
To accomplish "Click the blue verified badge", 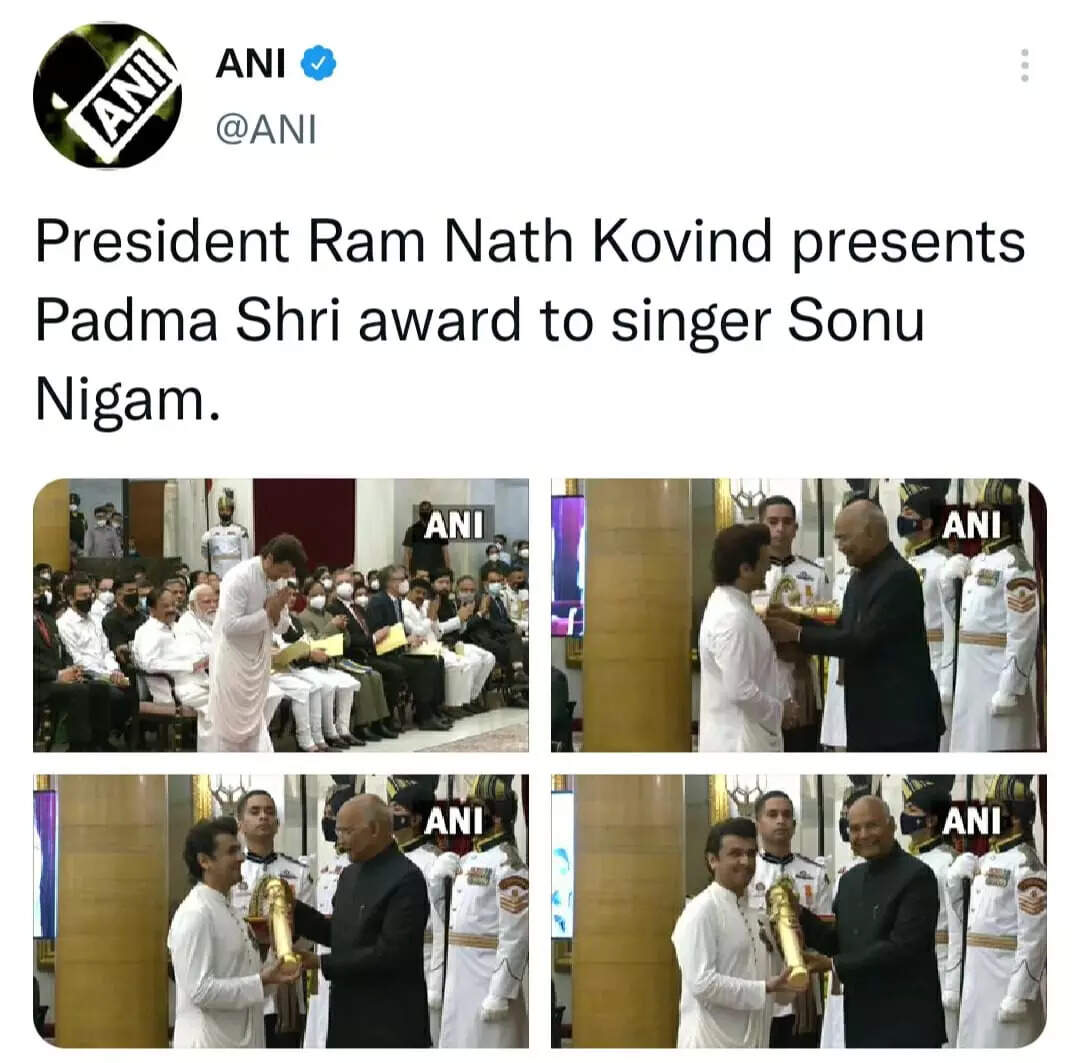I will tap(318, 63).
